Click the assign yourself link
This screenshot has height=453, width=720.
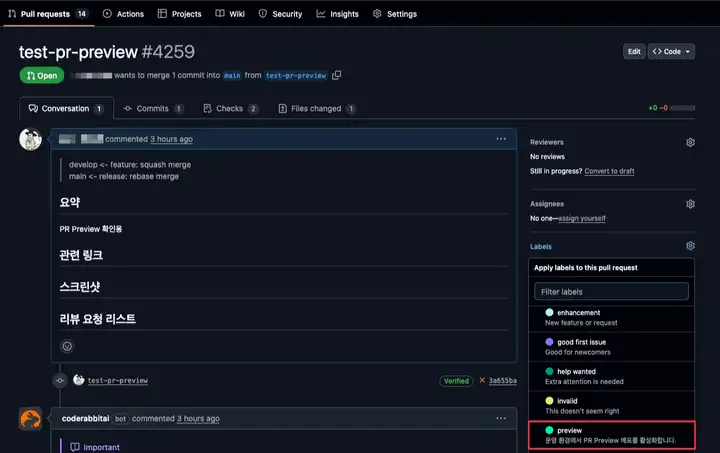(582, 218)
